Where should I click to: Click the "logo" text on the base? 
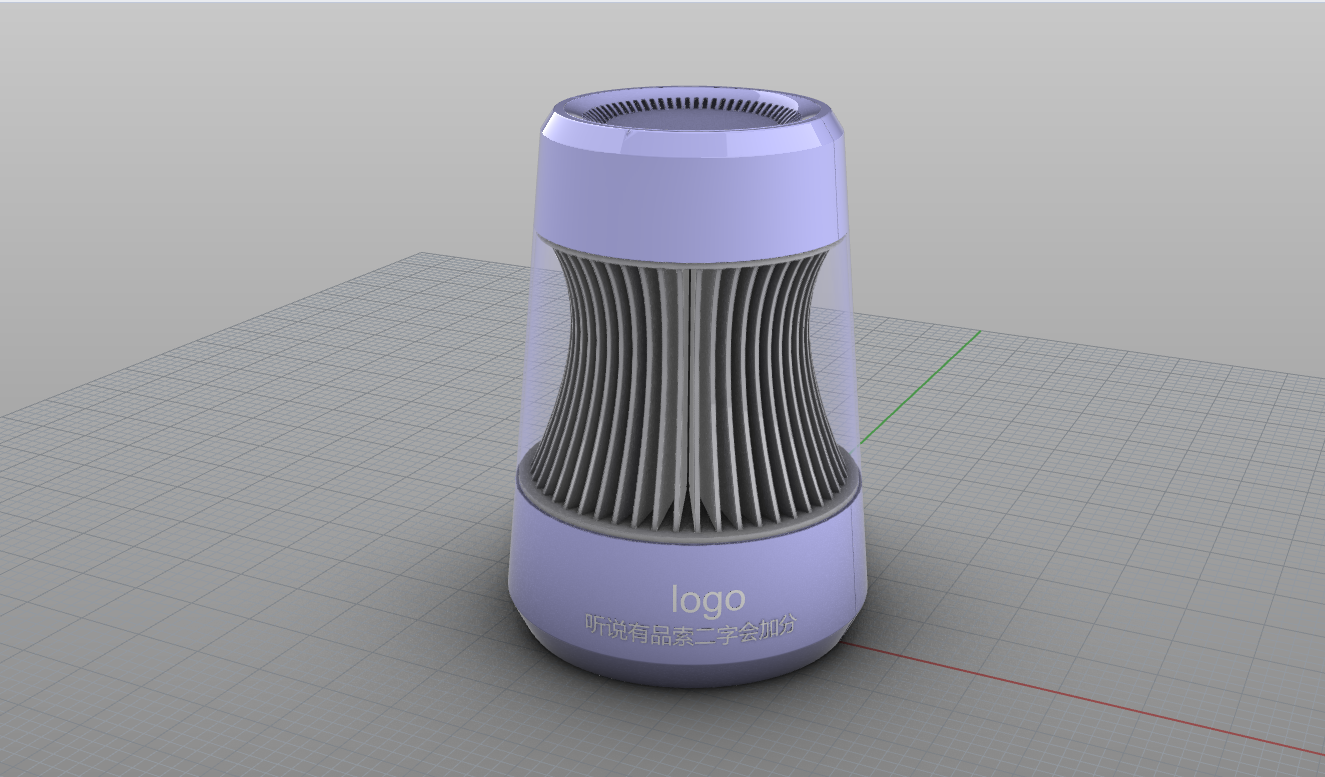tap(708, 599)
